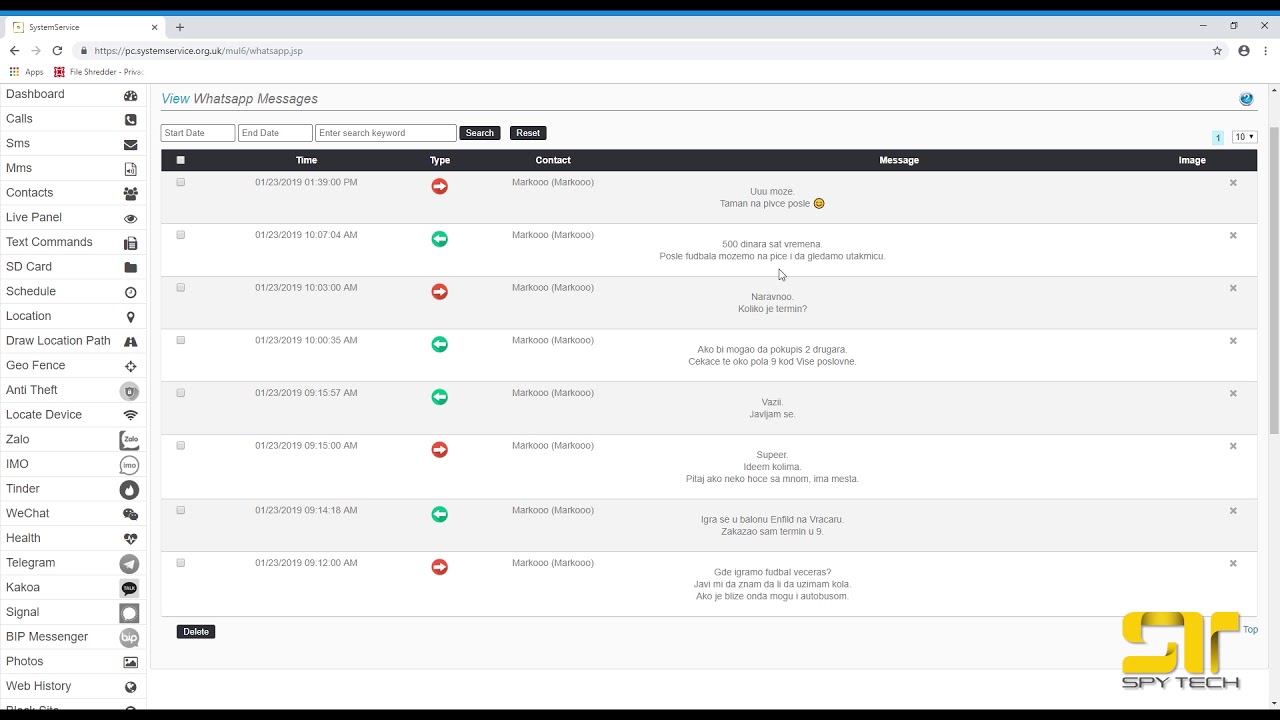Click the Delete button
Image resolution: width=1280 pixels, height=720 pixels.
tap(196, 632)
